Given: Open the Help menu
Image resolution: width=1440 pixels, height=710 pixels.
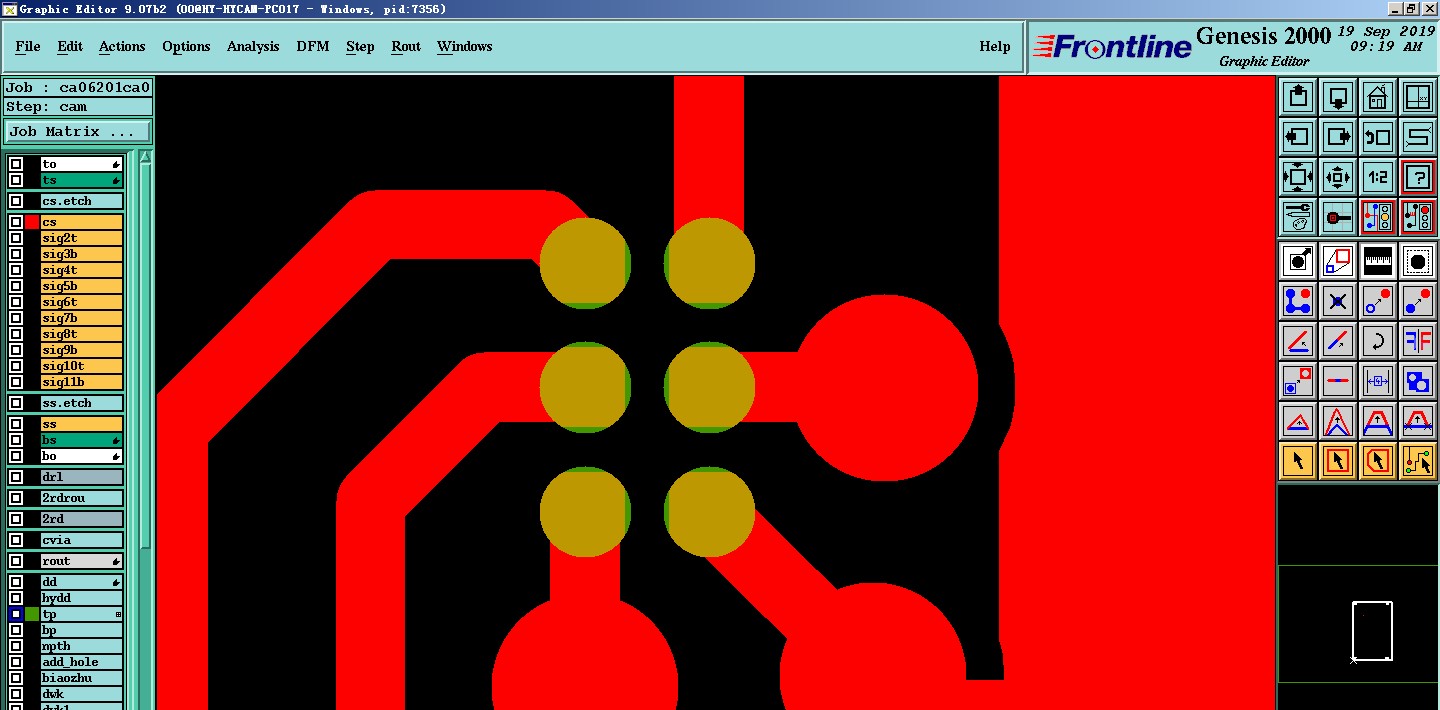Looking at the screenshot, I should coord(995,47).
